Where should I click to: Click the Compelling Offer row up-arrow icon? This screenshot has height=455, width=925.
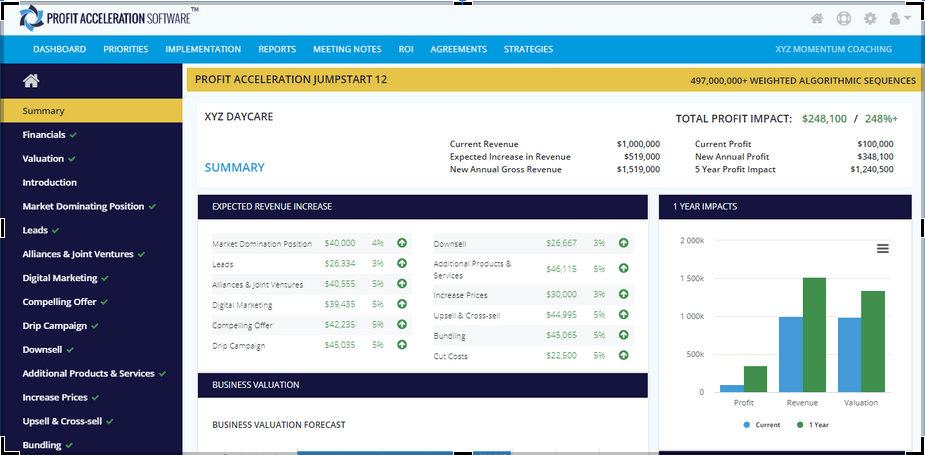click(x=402, y=324)
